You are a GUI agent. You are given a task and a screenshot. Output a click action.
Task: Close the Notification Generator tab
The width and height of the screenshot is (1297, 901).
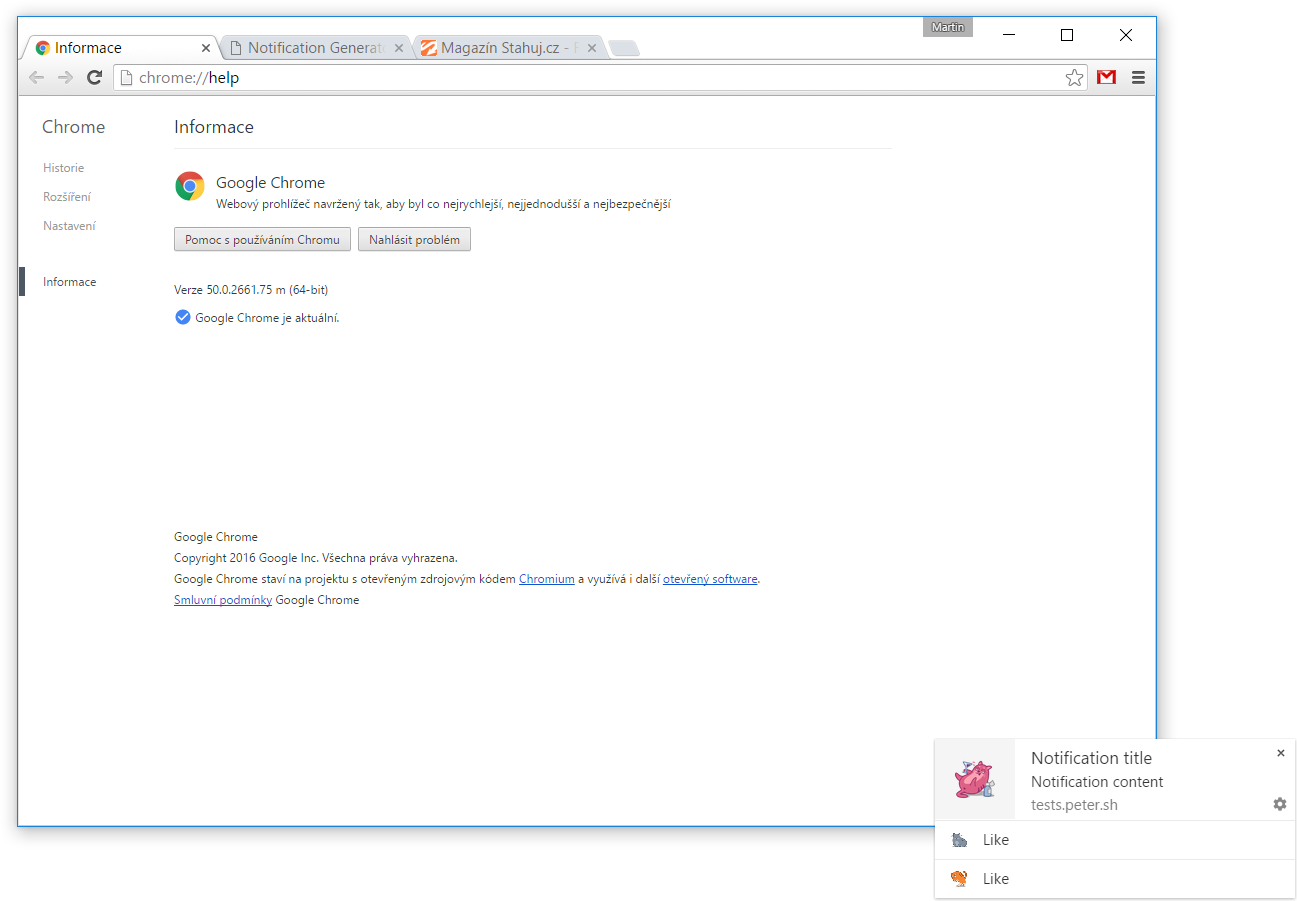pyautogui.click(x=399, y=48)
